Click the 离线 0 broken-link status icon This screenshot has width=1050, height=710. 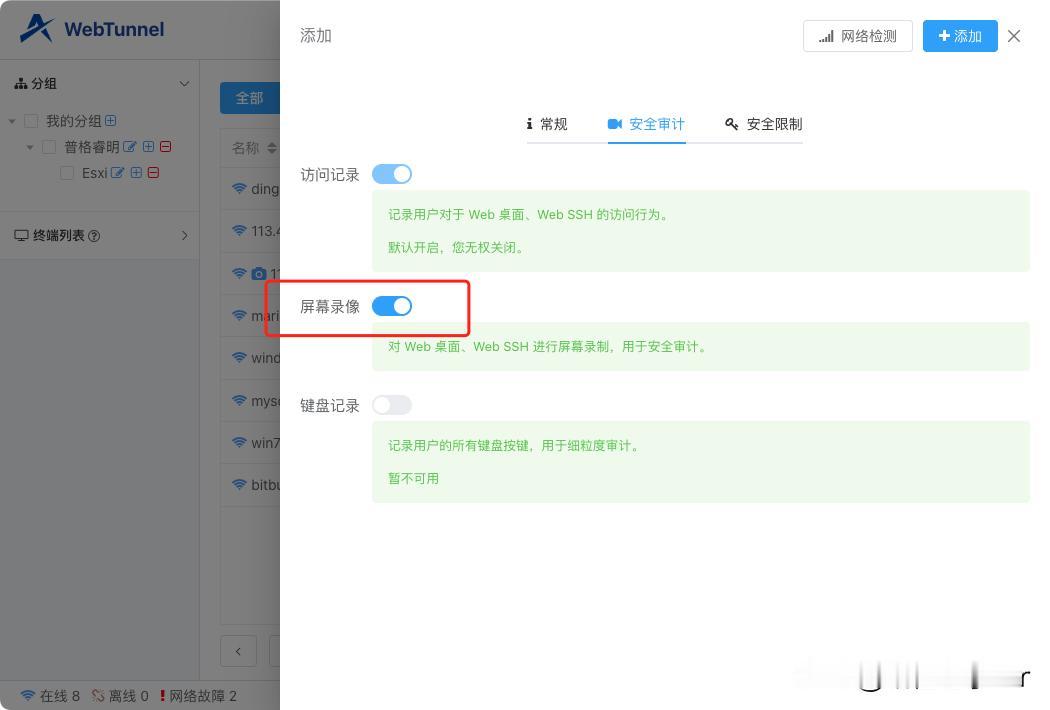pos(98,696)
